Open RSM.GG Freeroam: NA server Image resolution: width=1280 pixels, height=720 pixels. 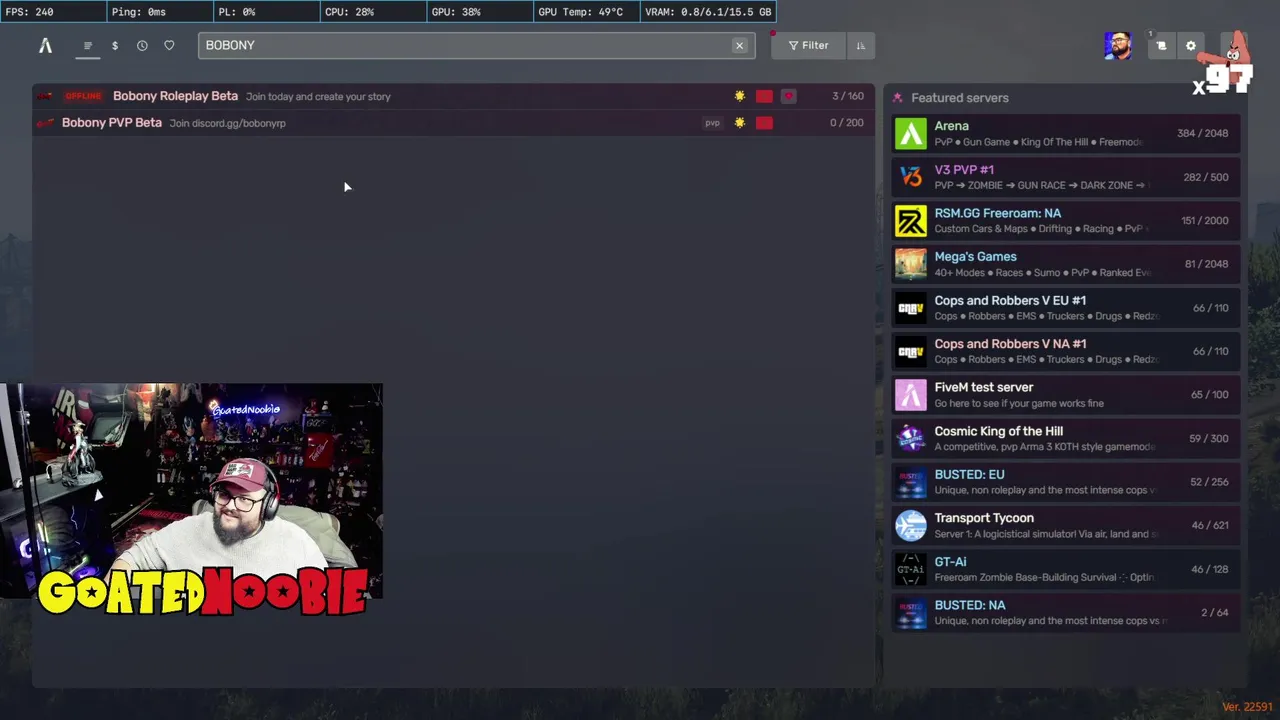point(1066,220)
